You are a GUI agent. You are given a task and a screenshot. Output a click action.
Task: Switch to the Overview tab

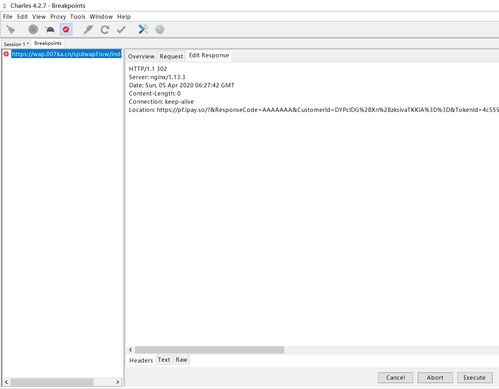tap(141, 56)
